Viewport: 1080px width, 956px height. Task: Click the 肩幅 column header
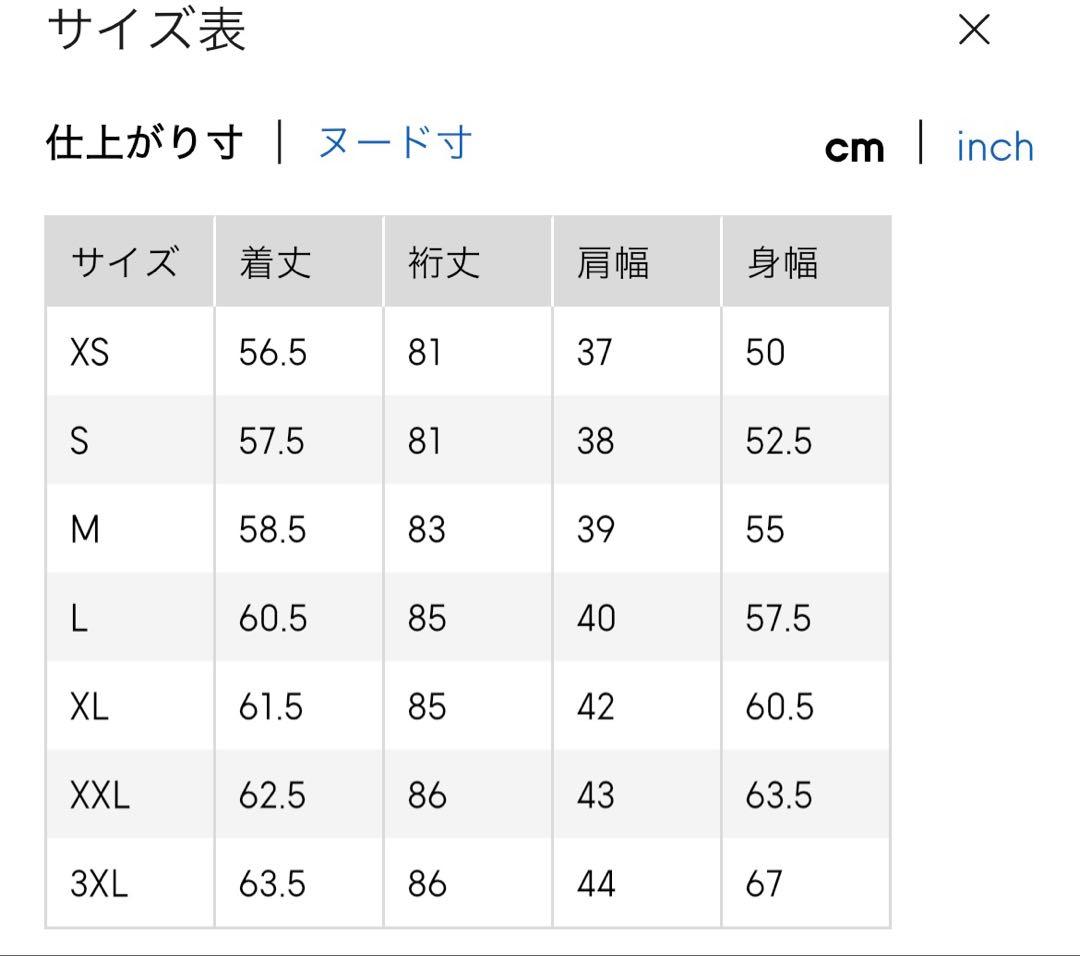click(613, 263)
